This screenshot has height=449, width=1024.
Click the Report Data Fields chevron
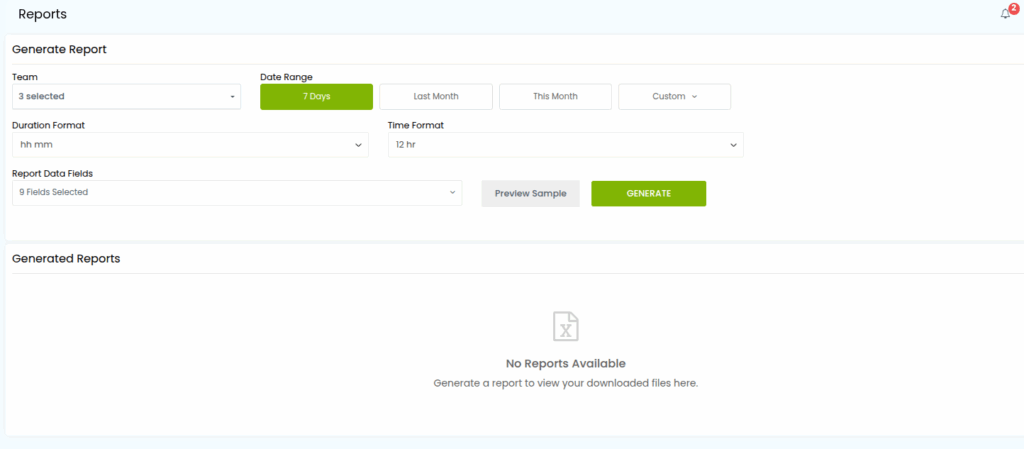452,192
